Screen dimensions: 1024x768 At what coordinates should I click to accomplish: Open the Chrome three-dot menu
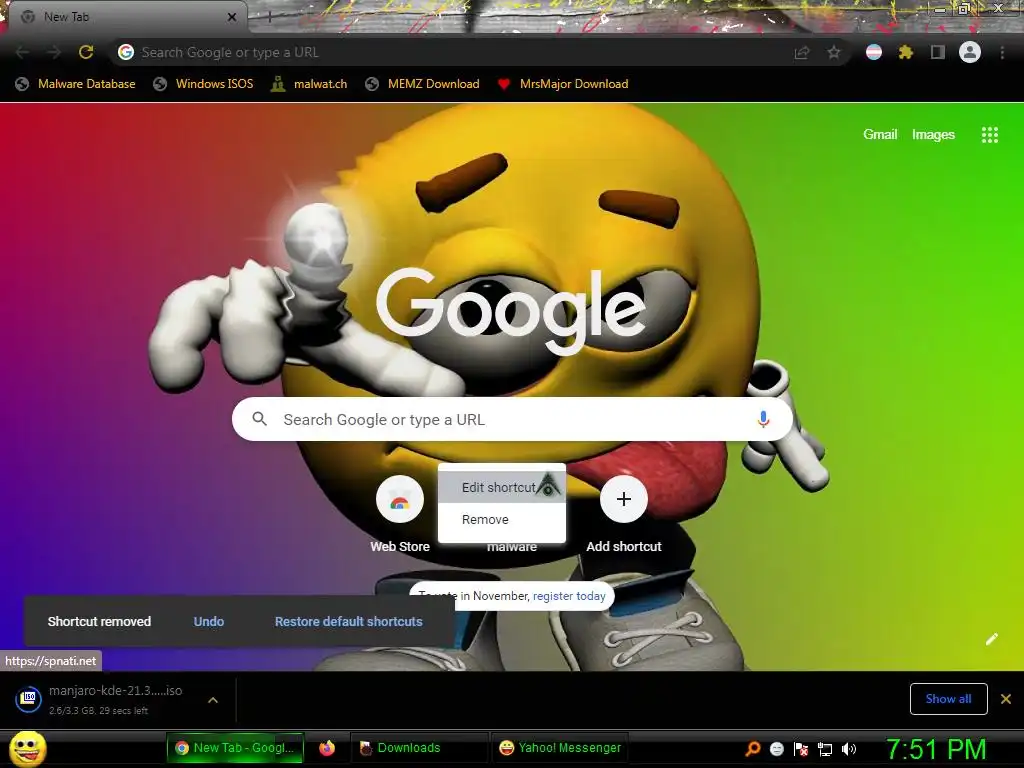(1002, 52)
